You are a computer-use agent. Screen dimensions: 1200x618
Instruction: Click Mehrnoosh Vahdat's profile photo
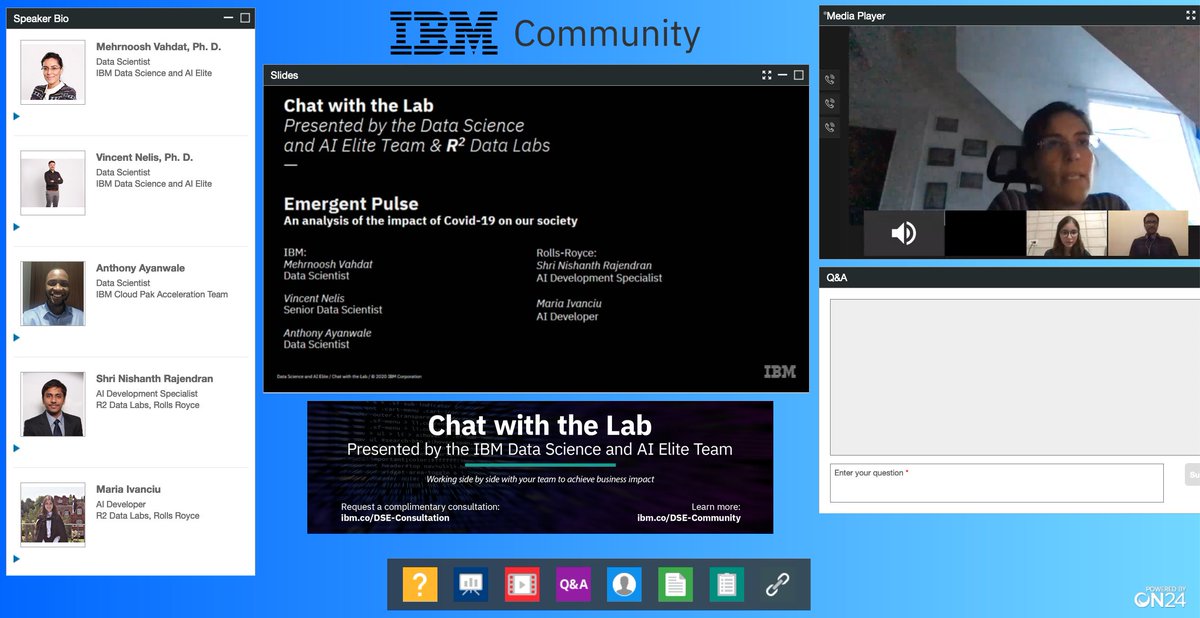click(53, 72)
